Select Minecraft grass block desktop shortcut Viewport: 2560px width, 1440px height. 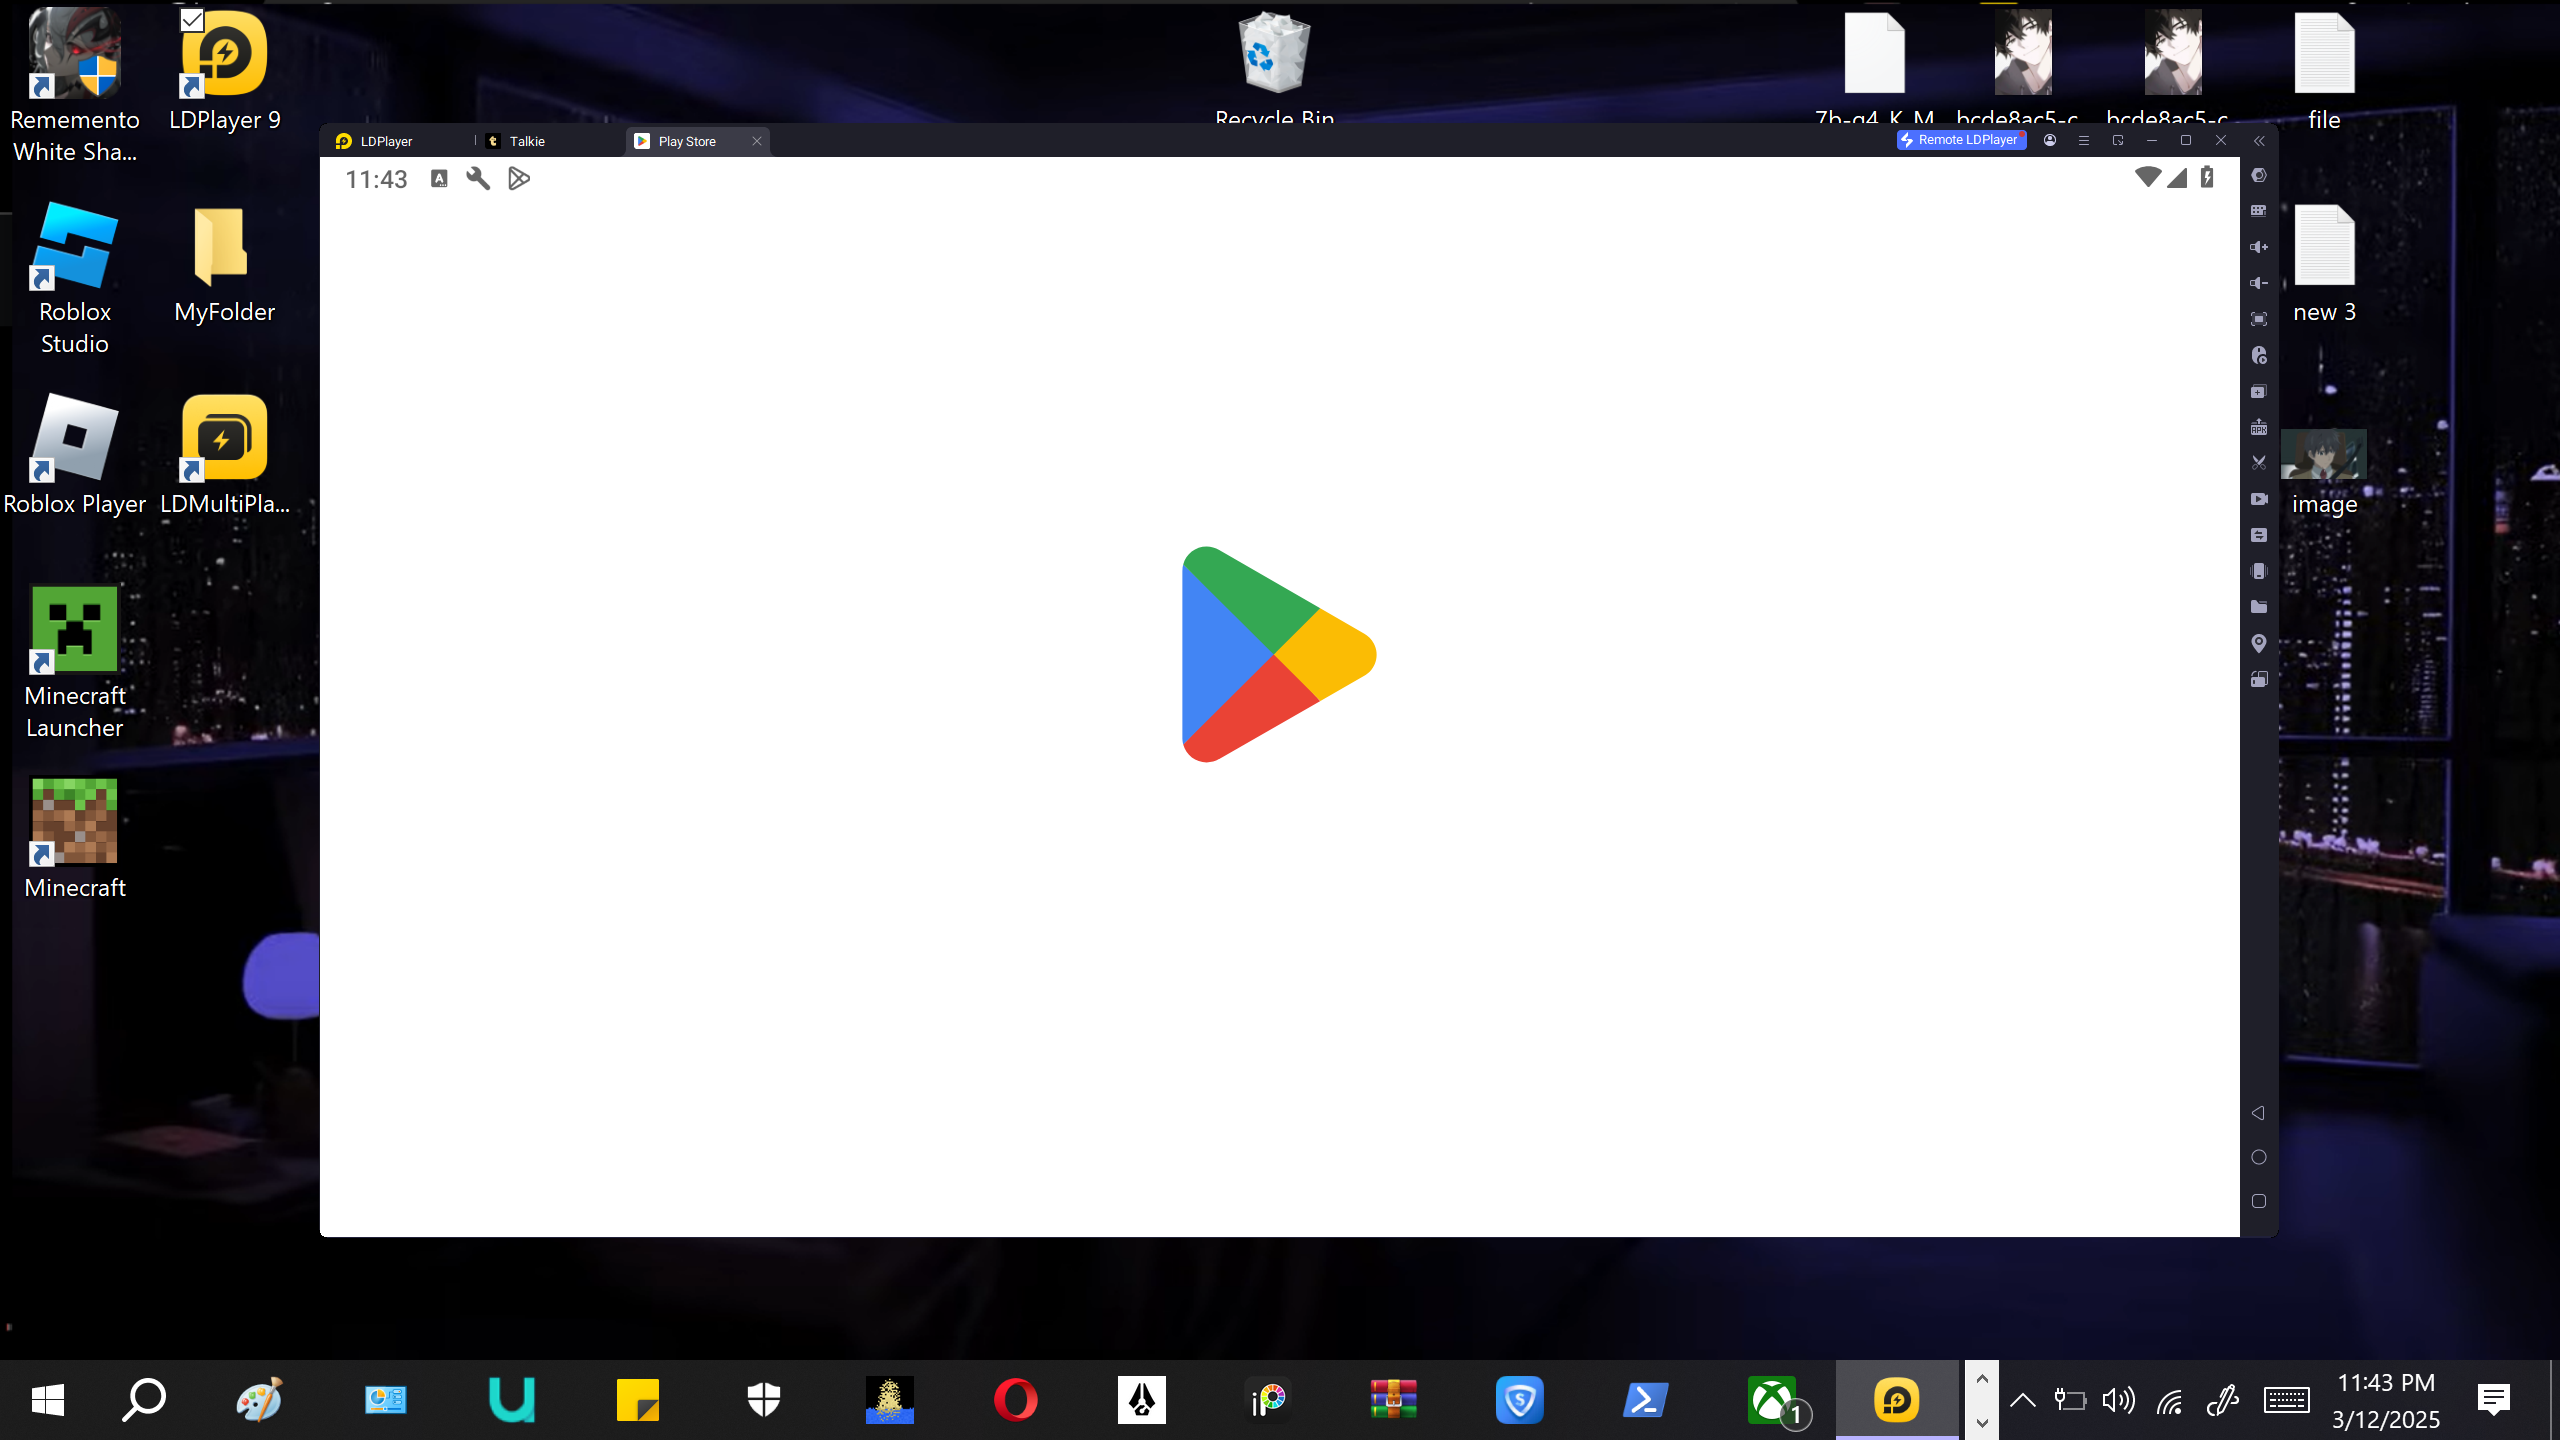[75, 838]
